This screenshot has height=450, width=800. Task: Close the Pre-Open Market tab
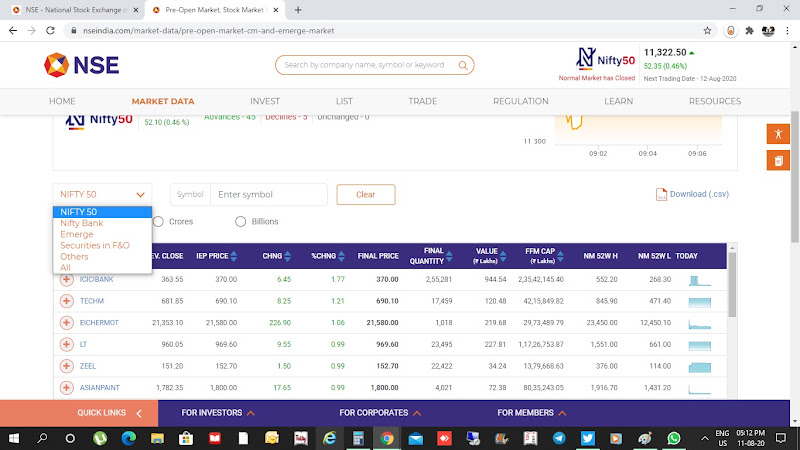276,10
